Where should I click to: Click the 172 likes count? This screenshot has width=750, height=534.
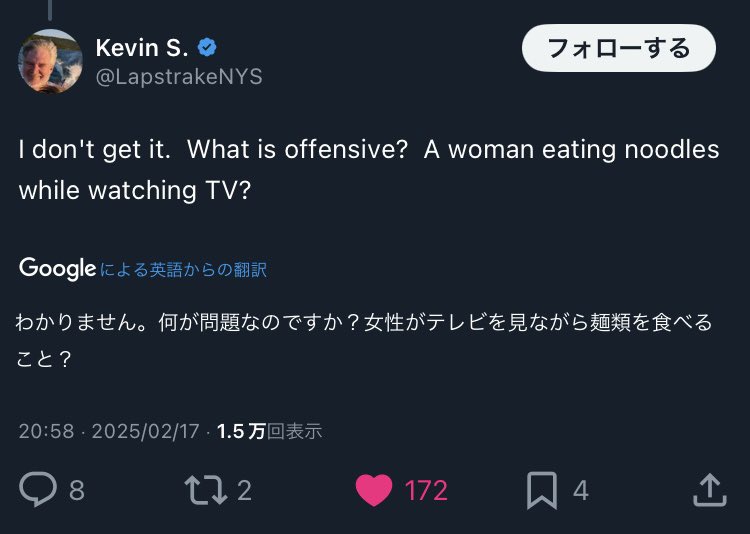coord(426,490)
